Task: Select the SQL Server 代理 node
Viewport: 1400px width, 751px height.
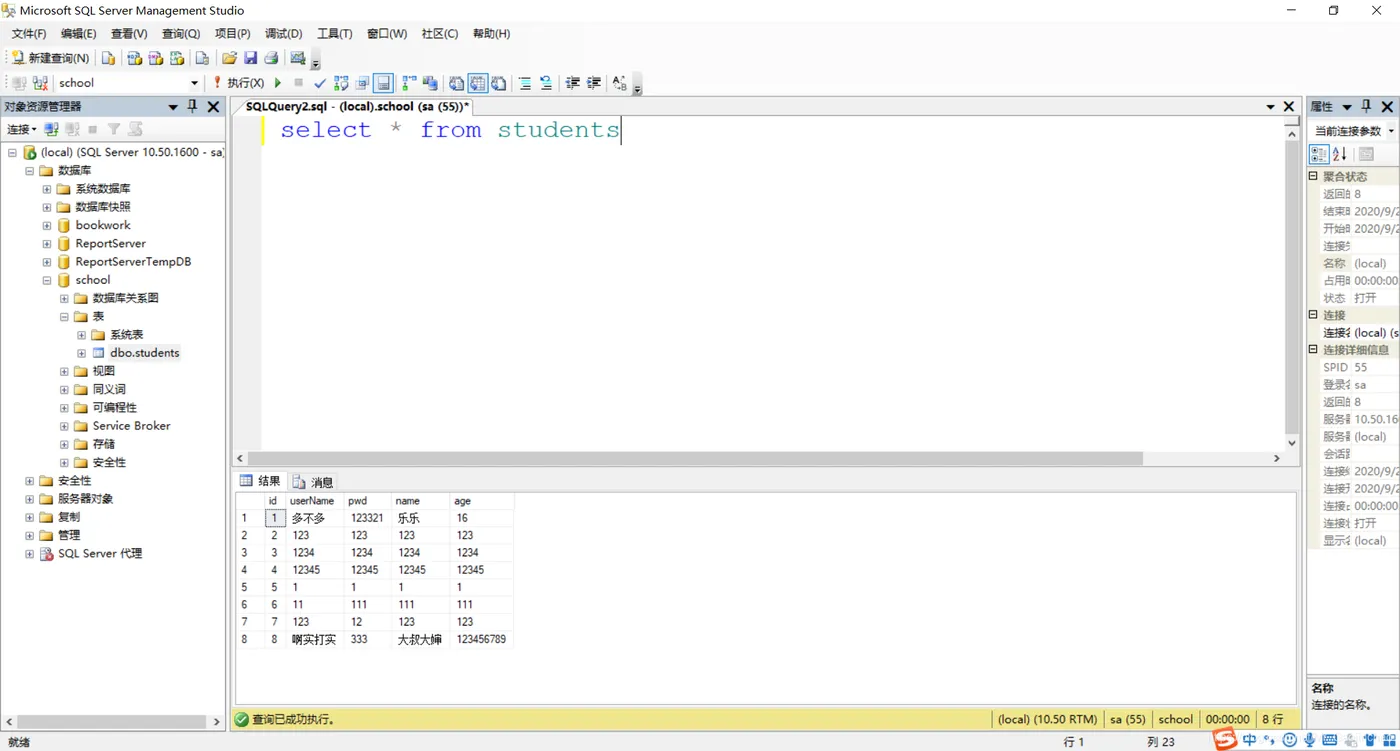Action: point(100,554)
